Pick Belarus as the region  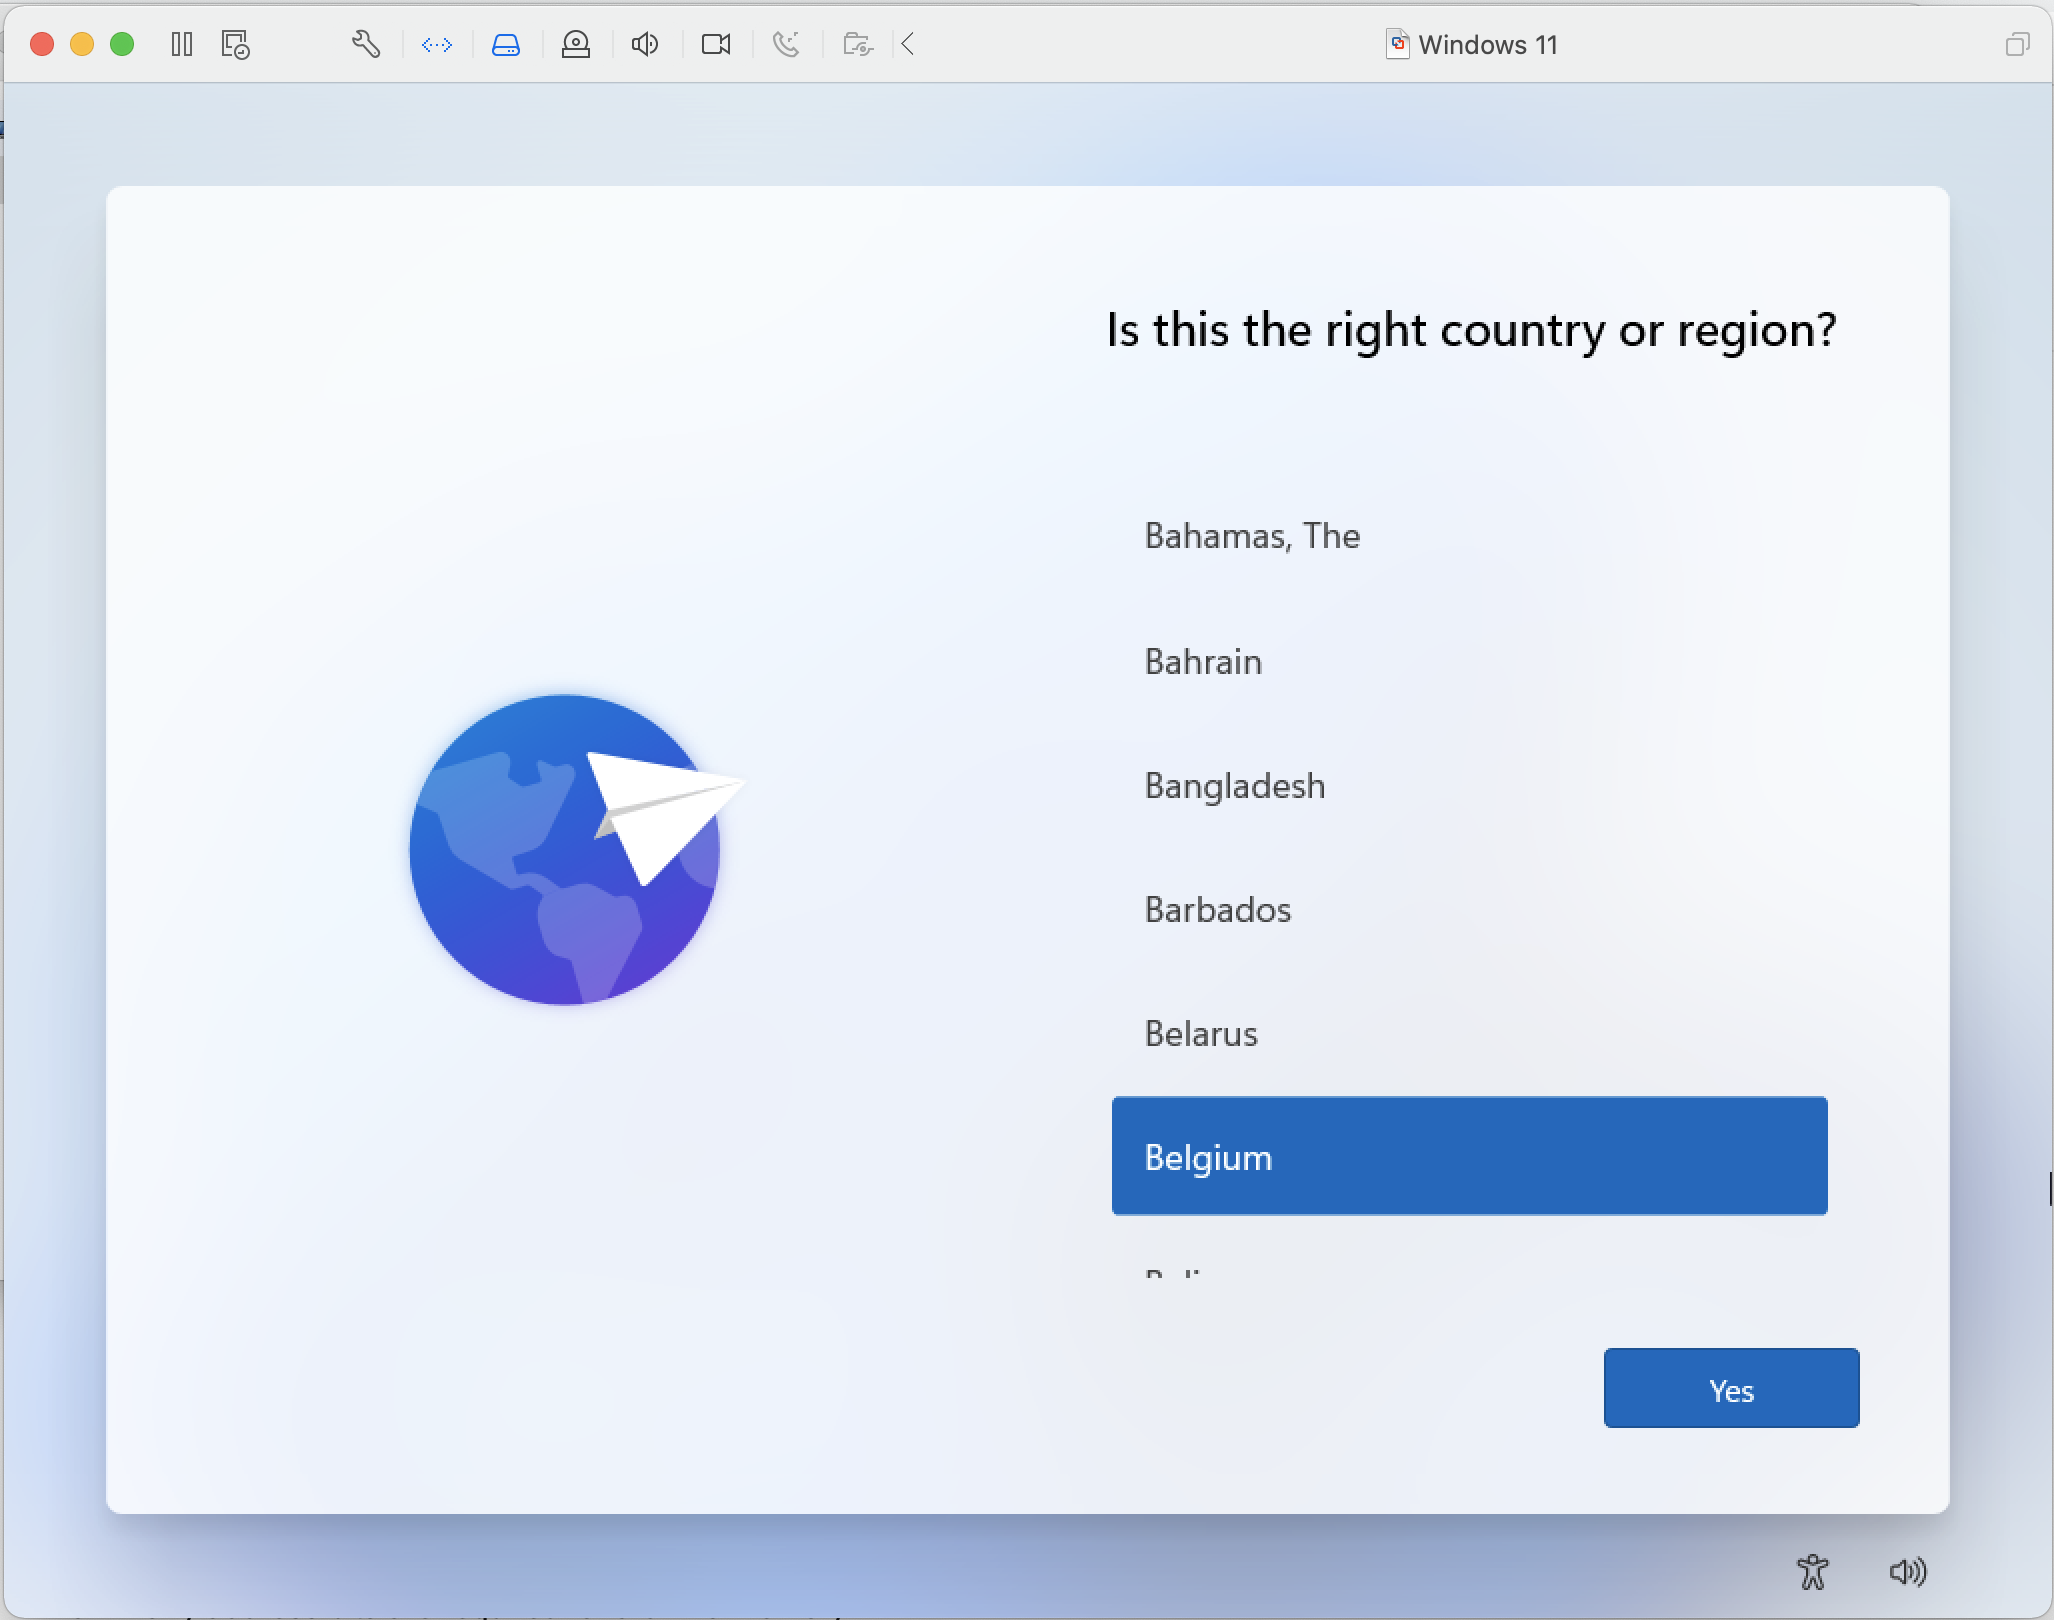1201,1034
